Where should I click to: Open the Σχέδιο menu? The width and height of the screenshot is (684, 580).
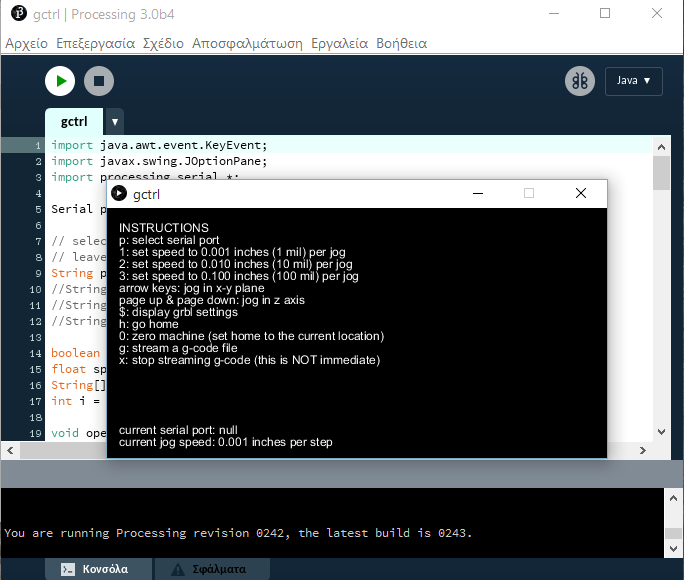point(163,44)
